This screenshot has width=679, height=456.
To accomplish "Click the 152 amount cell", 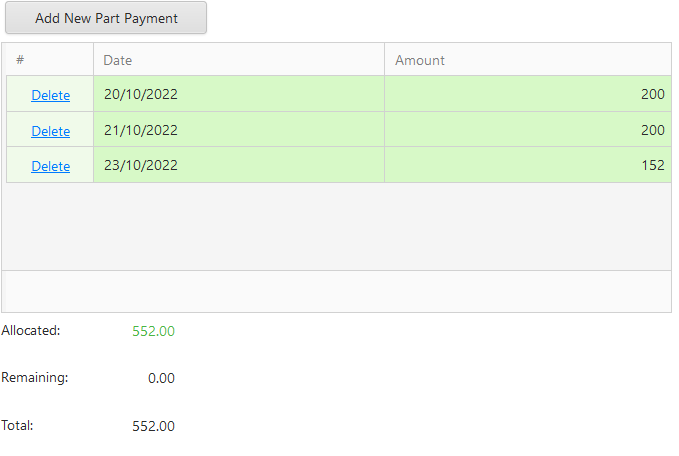I will (x=653, y=165).
